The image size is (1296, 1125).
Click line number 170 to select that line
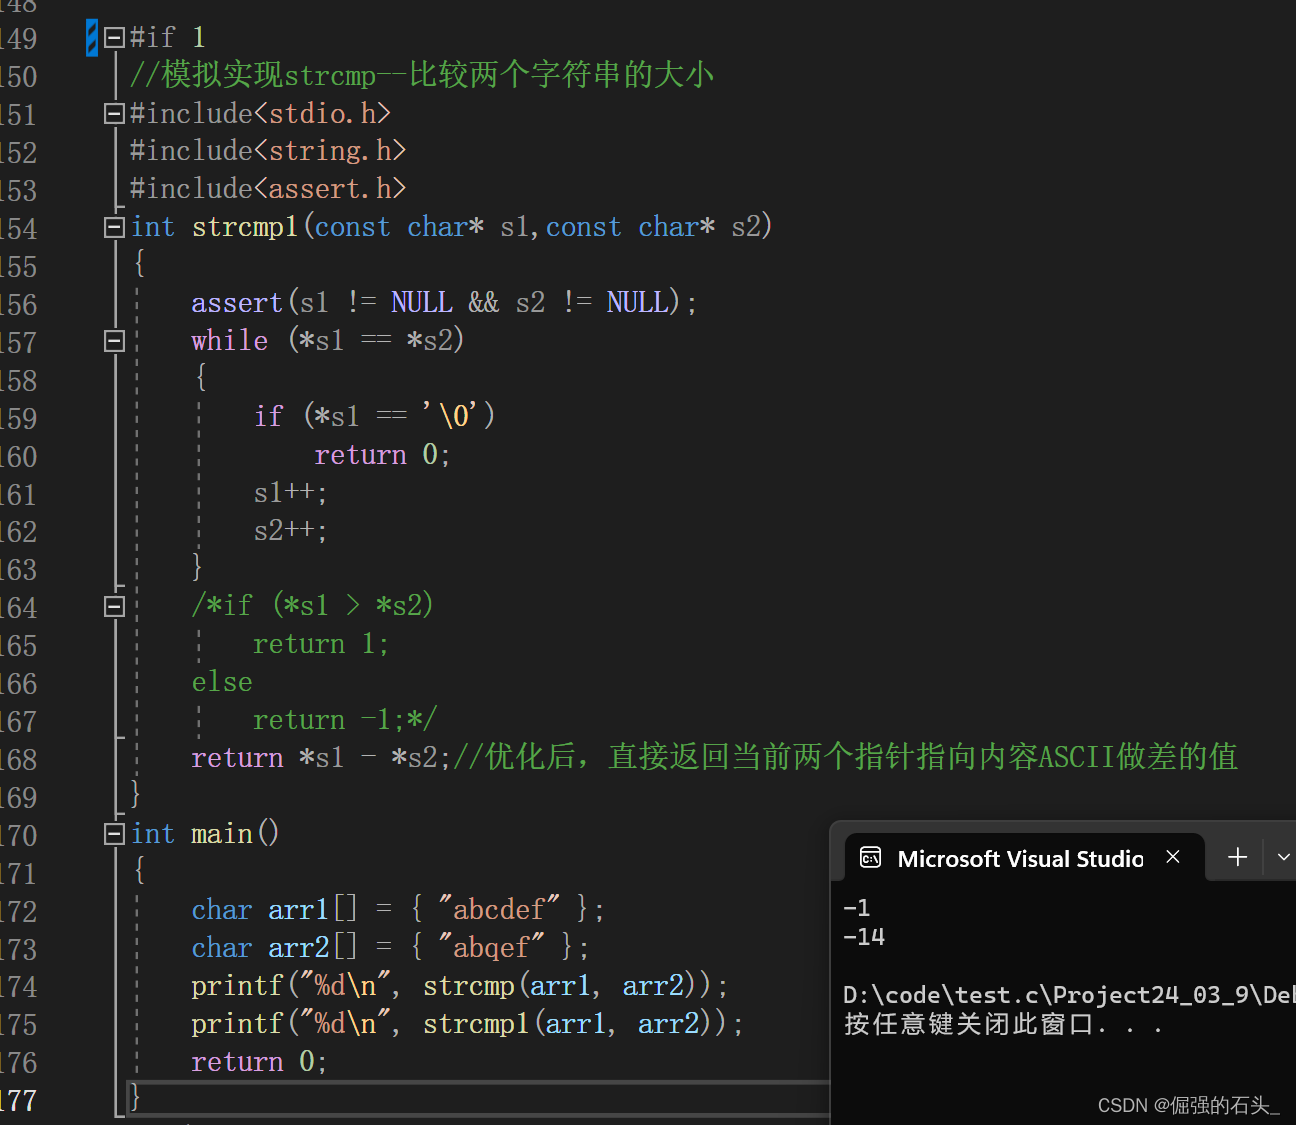click(18, 835)
